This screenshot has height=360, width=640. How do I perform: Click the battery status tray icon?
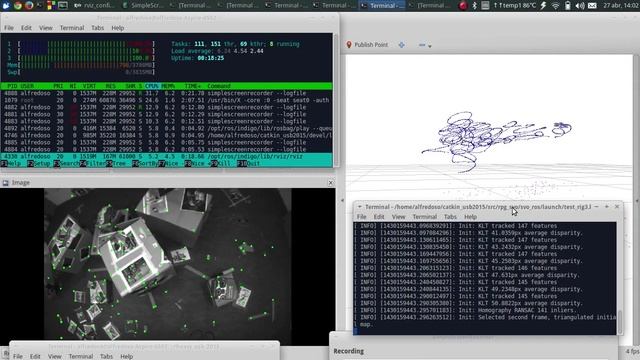pyautogui.click(x=568, y=5)
